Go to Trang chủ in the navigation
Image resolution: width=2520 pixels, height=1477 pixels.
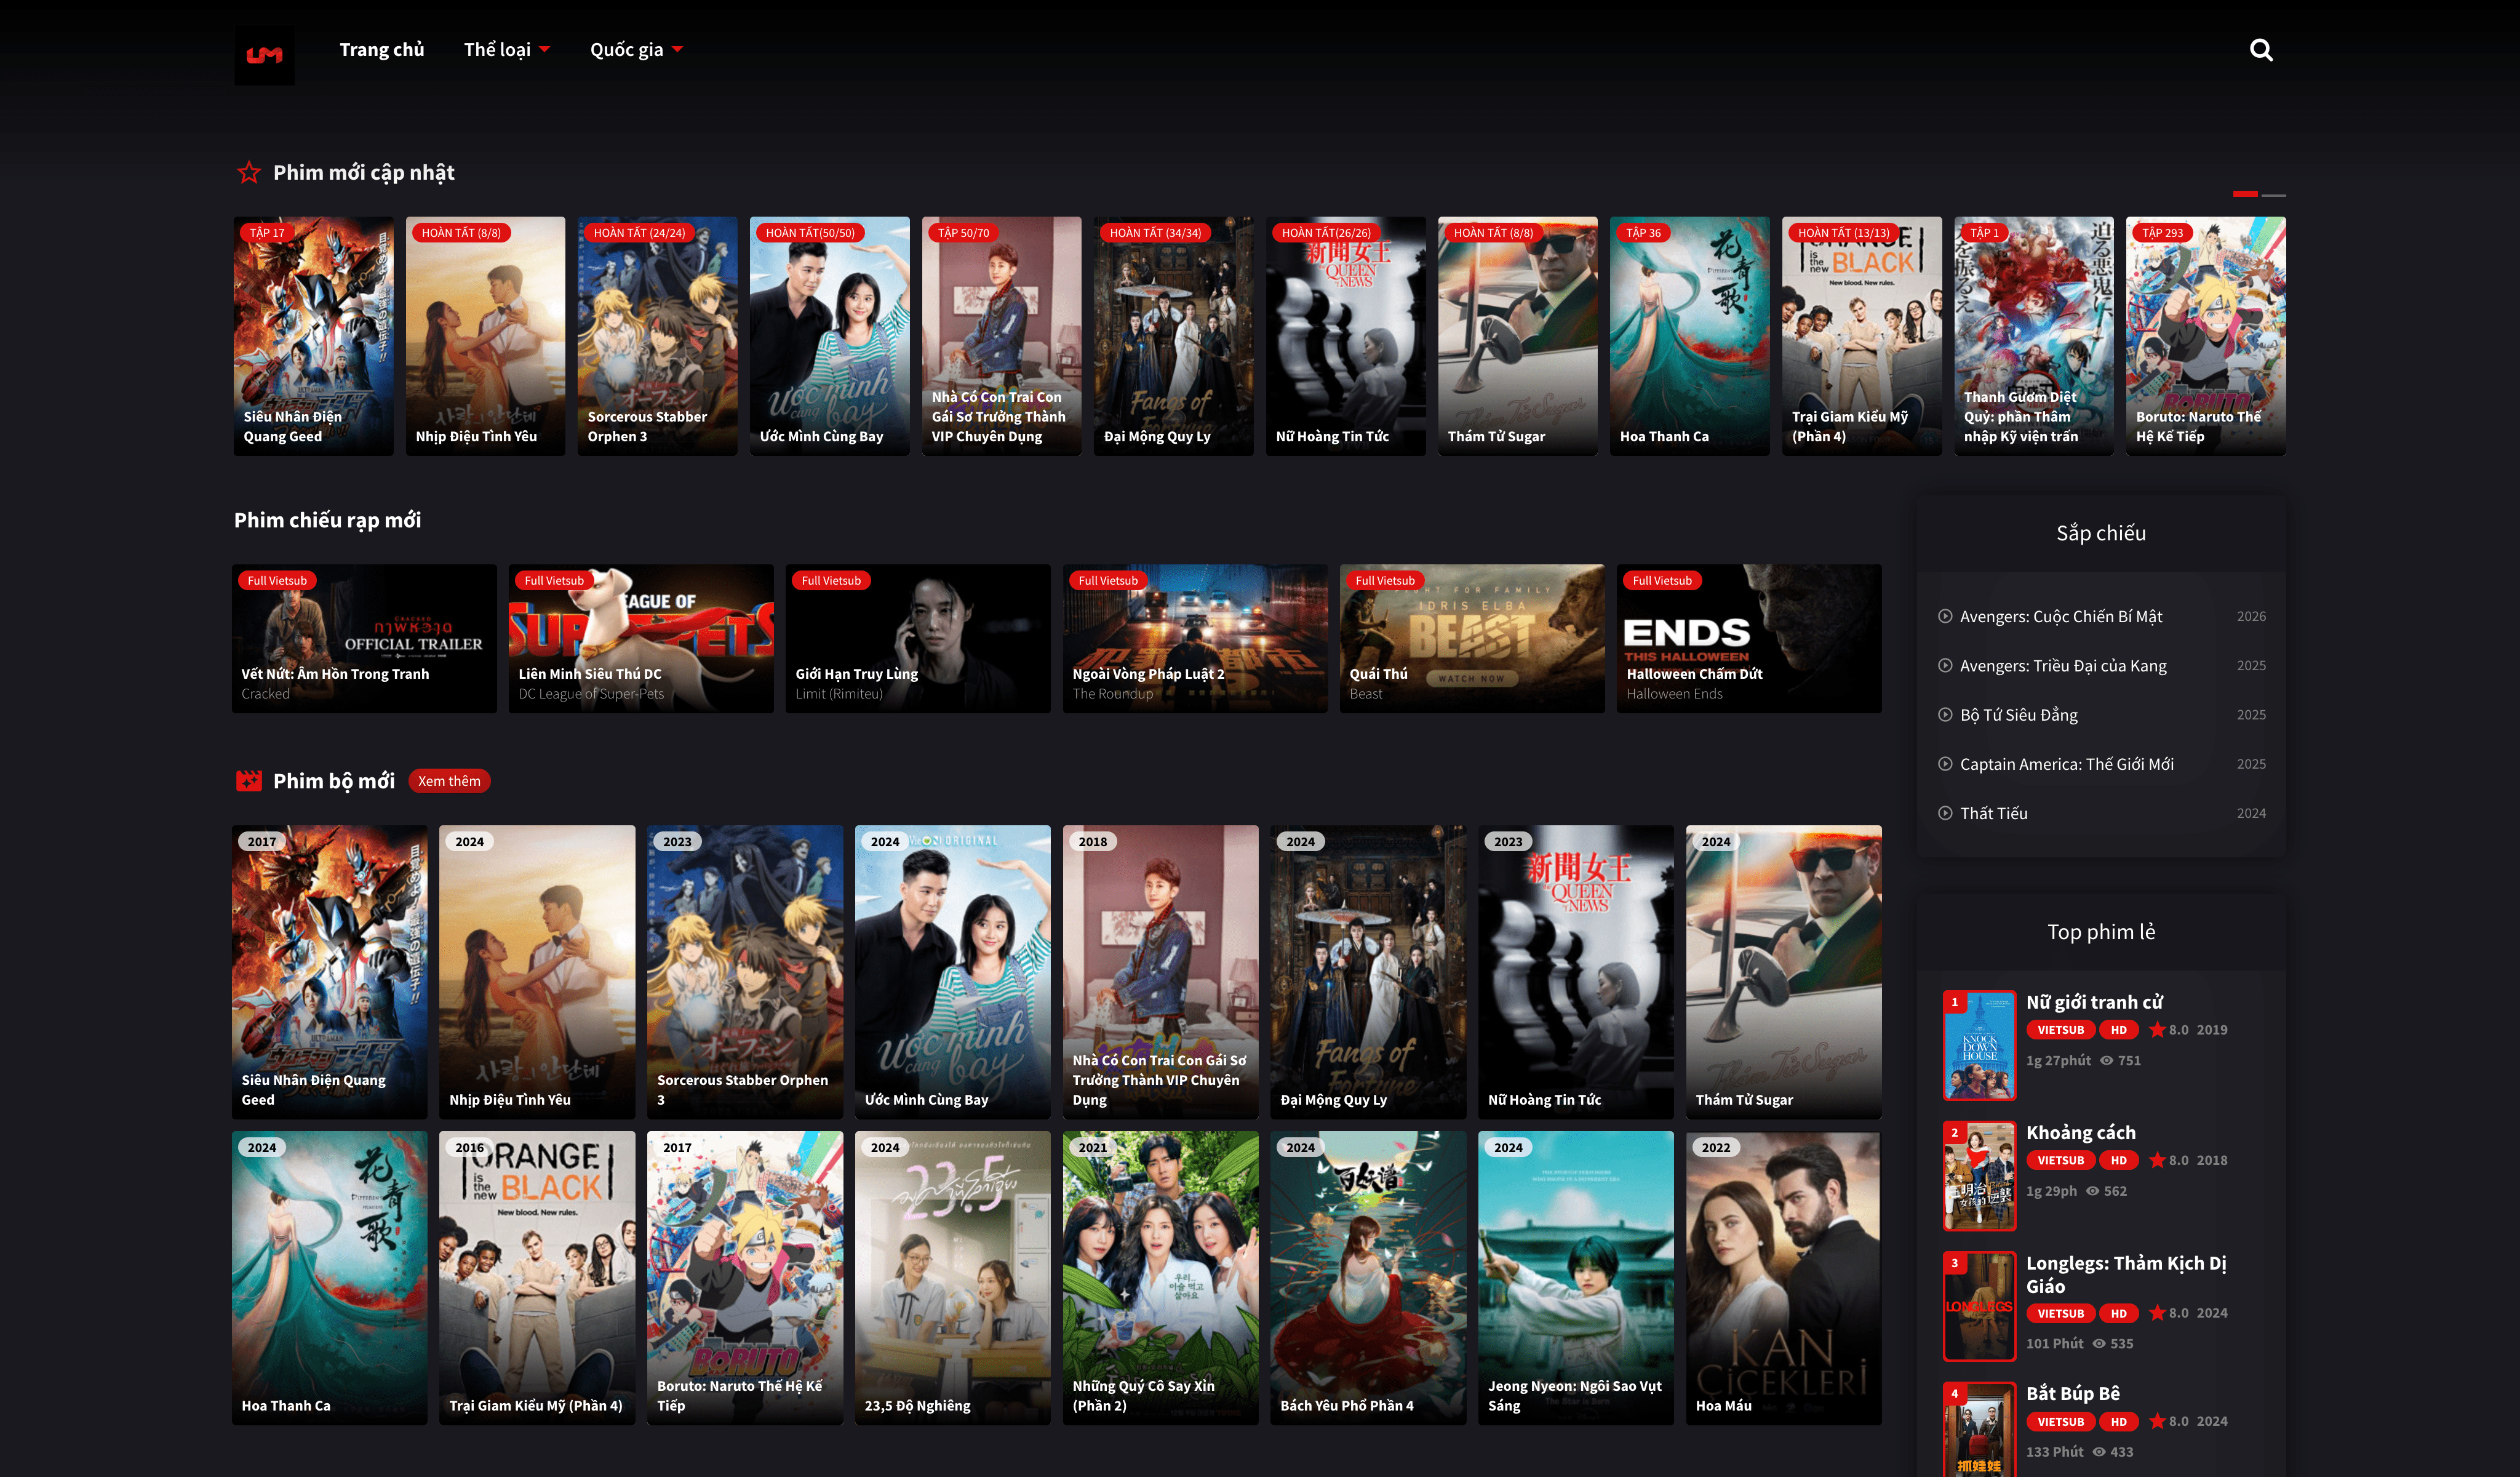point(382,50)
